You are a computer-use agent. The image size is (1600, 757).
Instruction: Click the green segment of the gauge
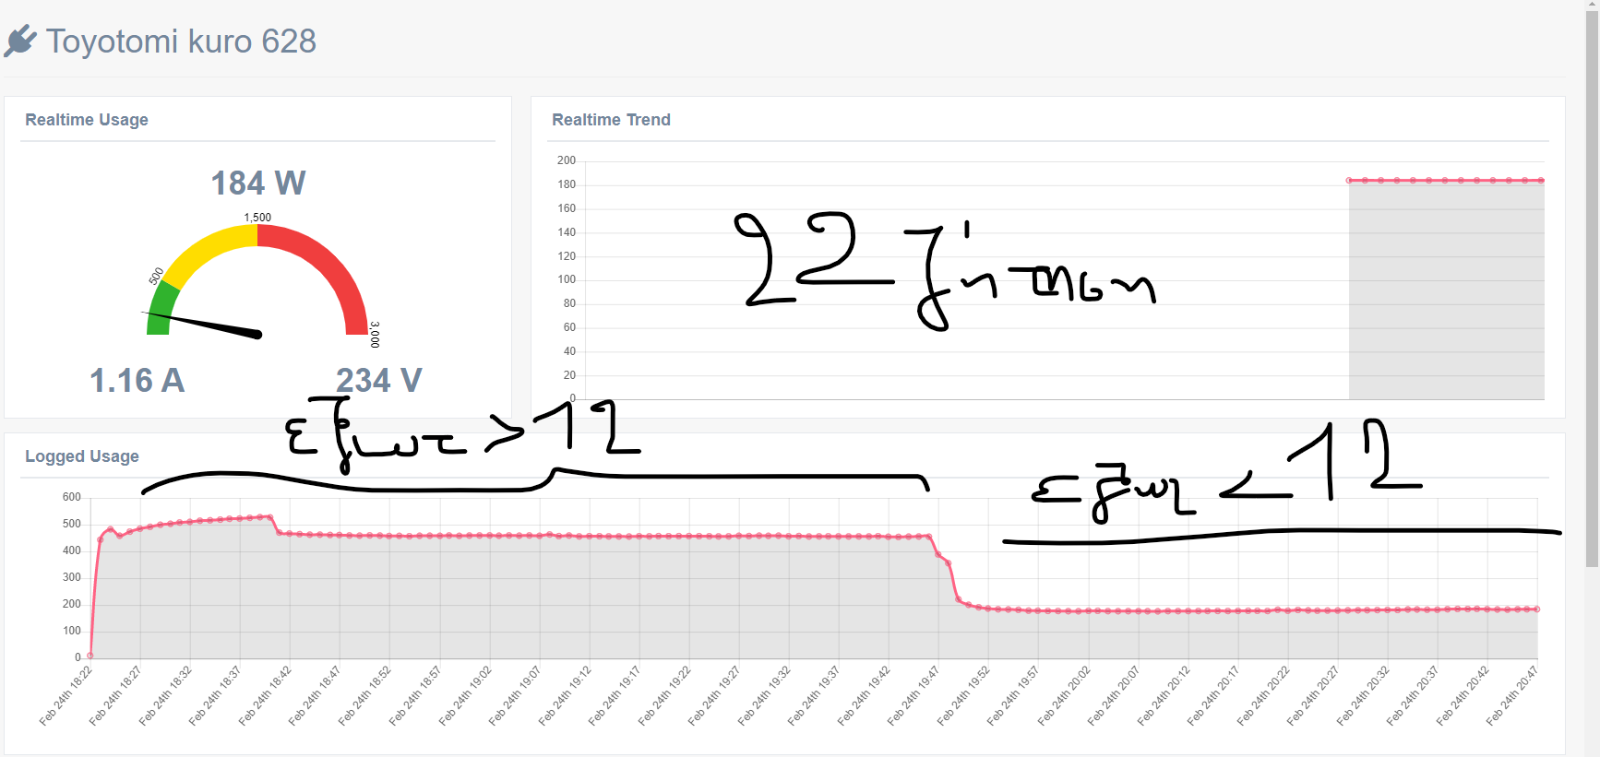click(x=160, y=308)
